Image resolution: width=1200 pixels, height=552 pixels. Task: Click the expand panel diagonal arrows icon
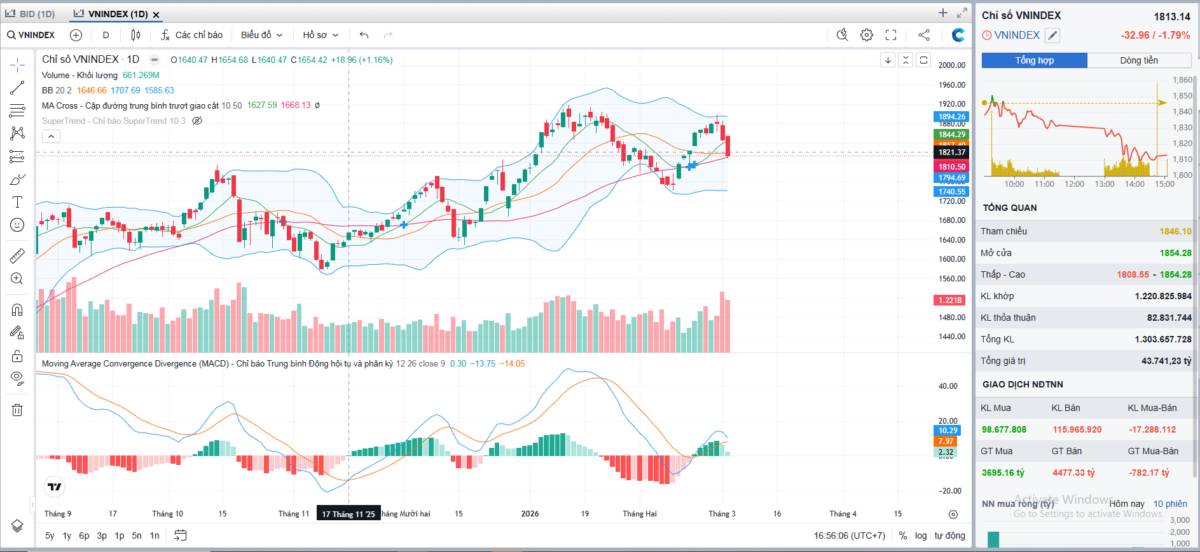click(x=962, y=13)
